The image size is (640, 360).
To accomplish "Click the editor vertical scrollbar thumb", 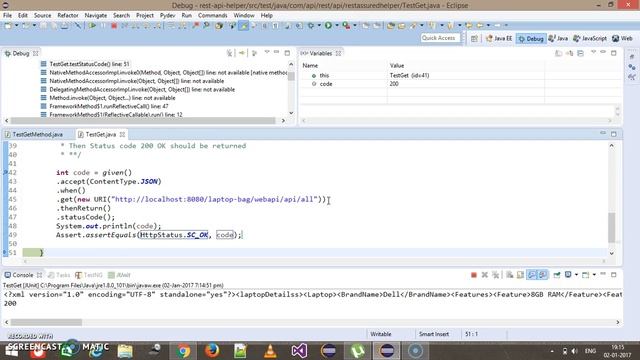I will [611, 227].
